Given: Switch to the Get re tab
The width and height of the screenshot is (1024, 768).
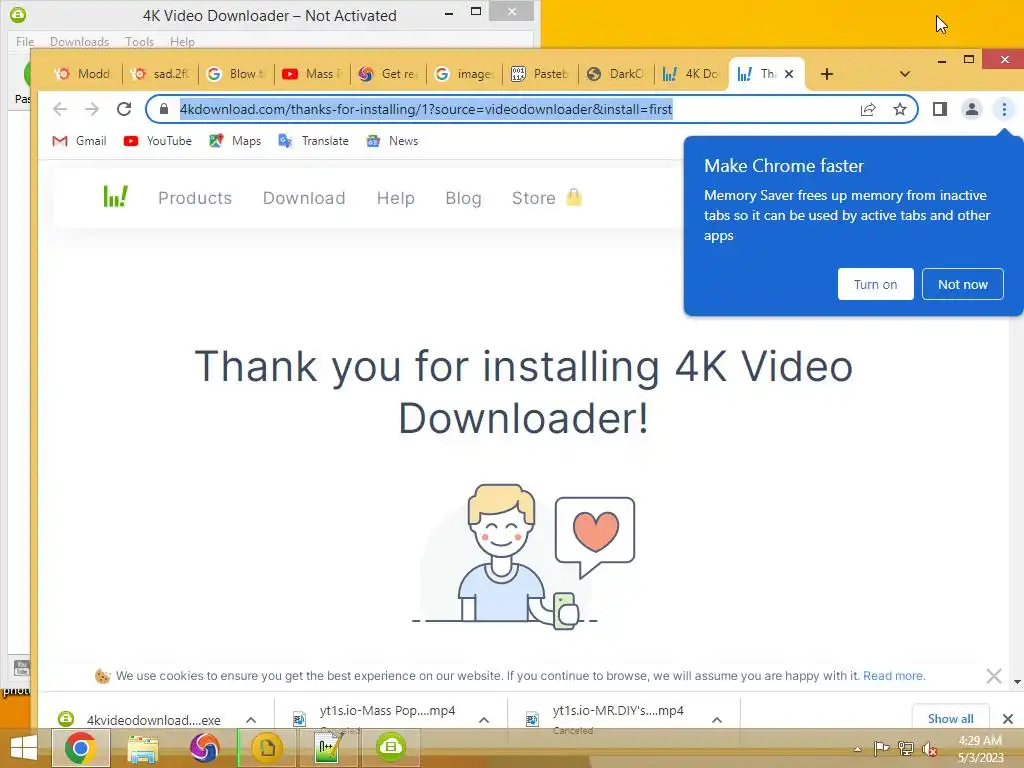Looking at the screenshot, I should (x=389, y=74).
